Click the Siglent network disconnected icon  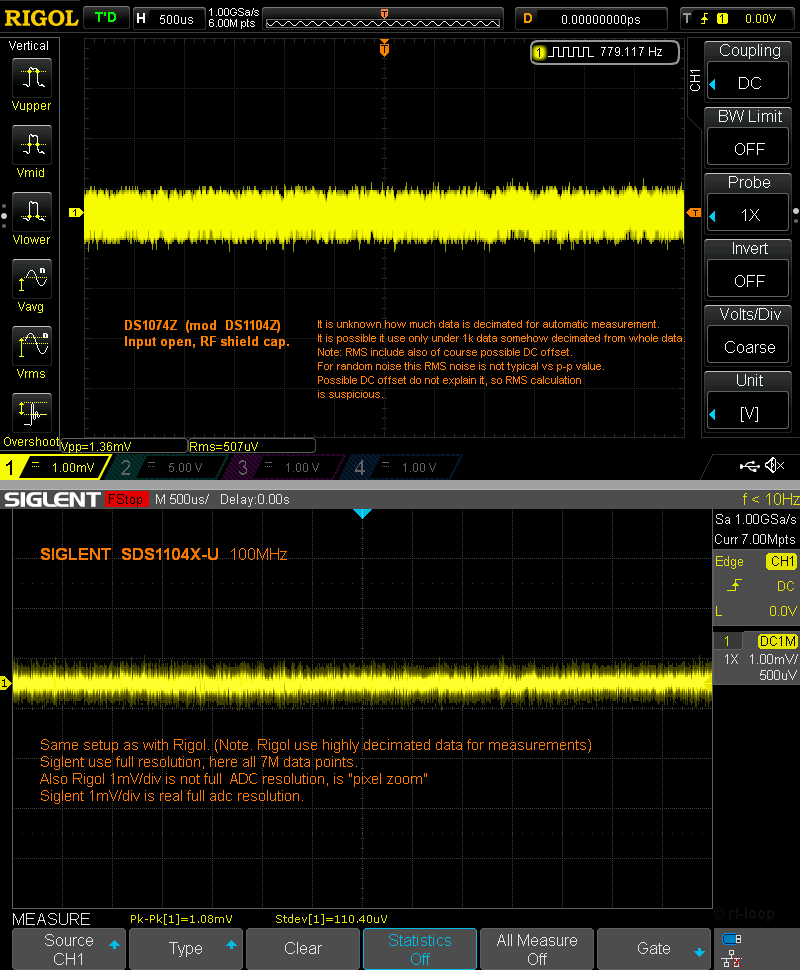[731, 958]
